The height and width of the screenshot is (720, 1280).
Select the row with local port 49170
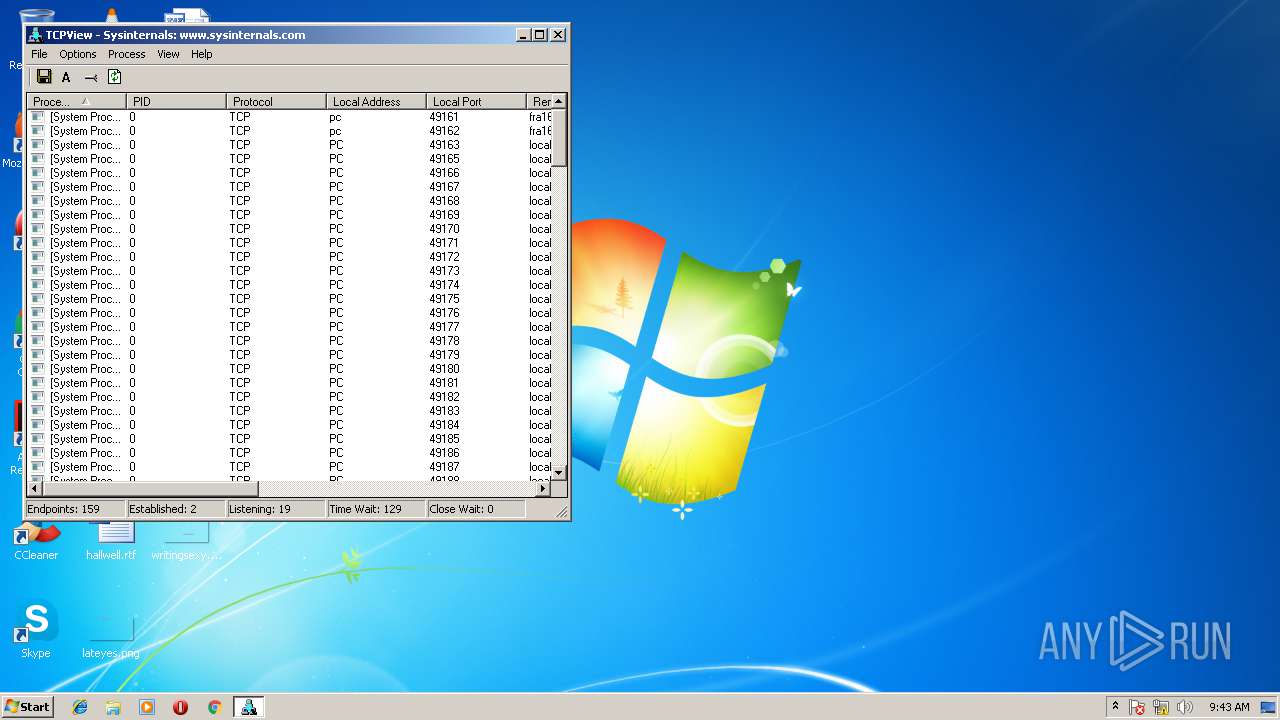pyautogui.click(x=289, y=229)
